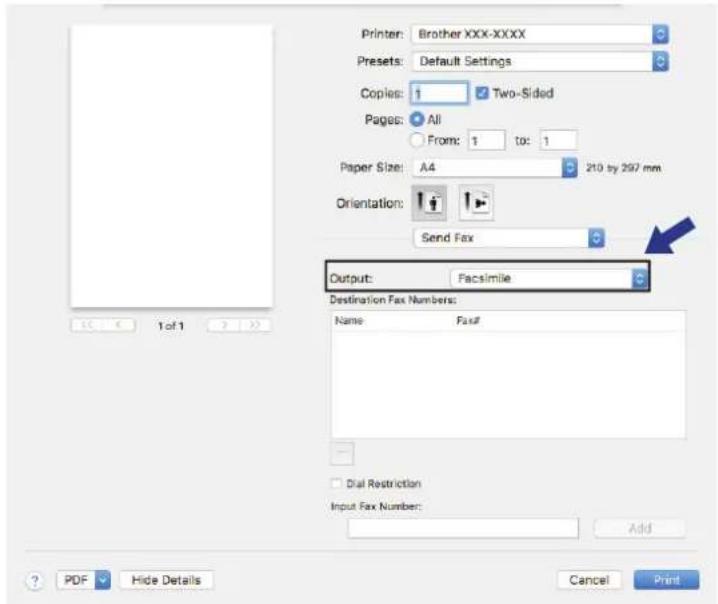Image resolution: width=718 pixels, height=604 pixels.
Task: Click the Hide Details button
Action: pos(166,580)
